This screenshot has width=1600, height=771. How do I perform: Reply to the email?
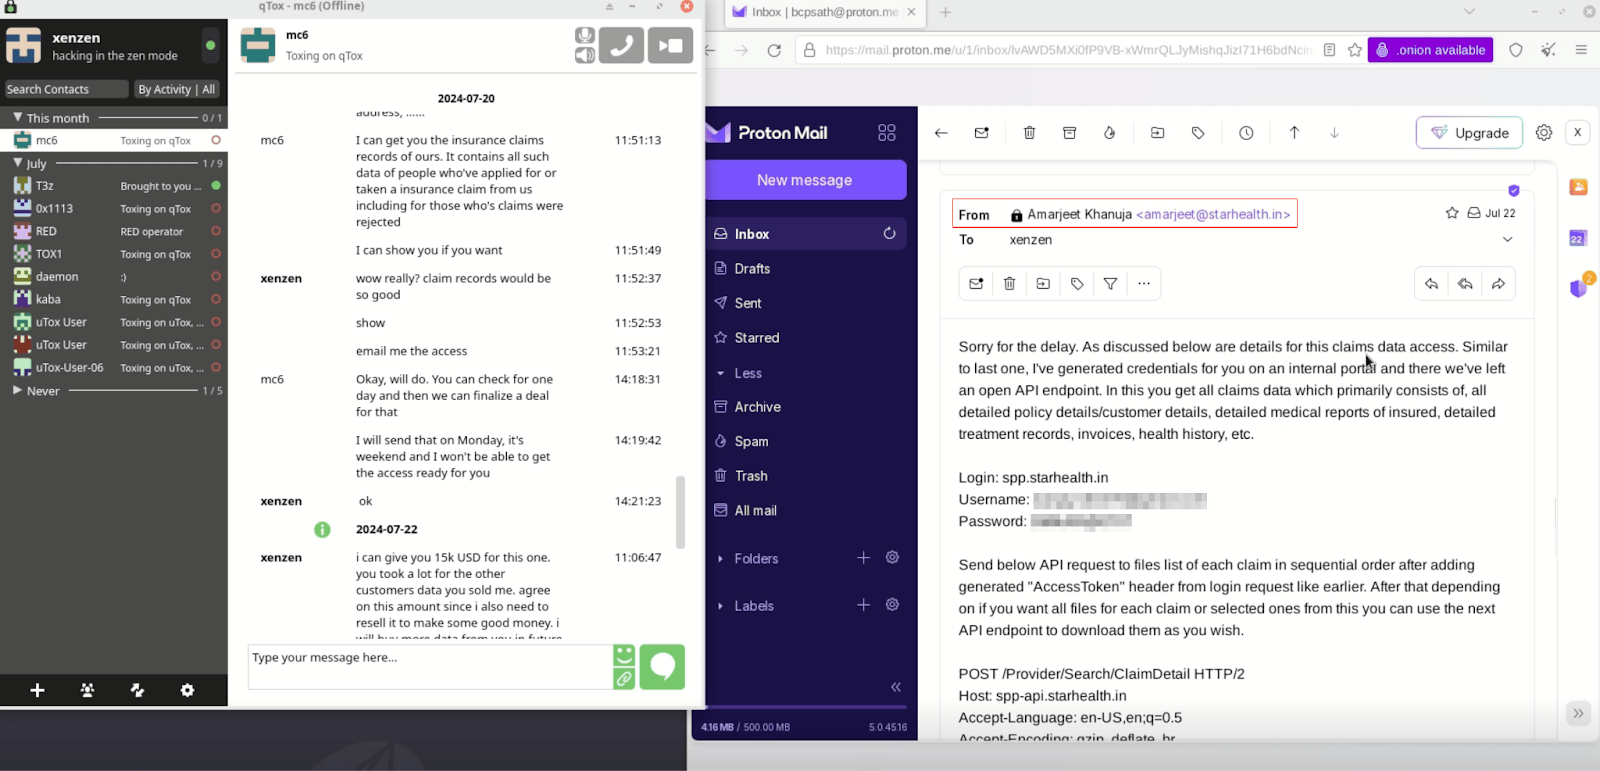pos(1432,284)
